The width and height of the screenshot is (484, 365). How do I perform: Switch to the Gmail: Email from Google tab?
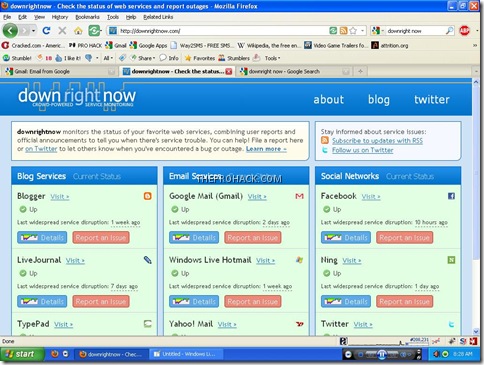coord(60,71)
